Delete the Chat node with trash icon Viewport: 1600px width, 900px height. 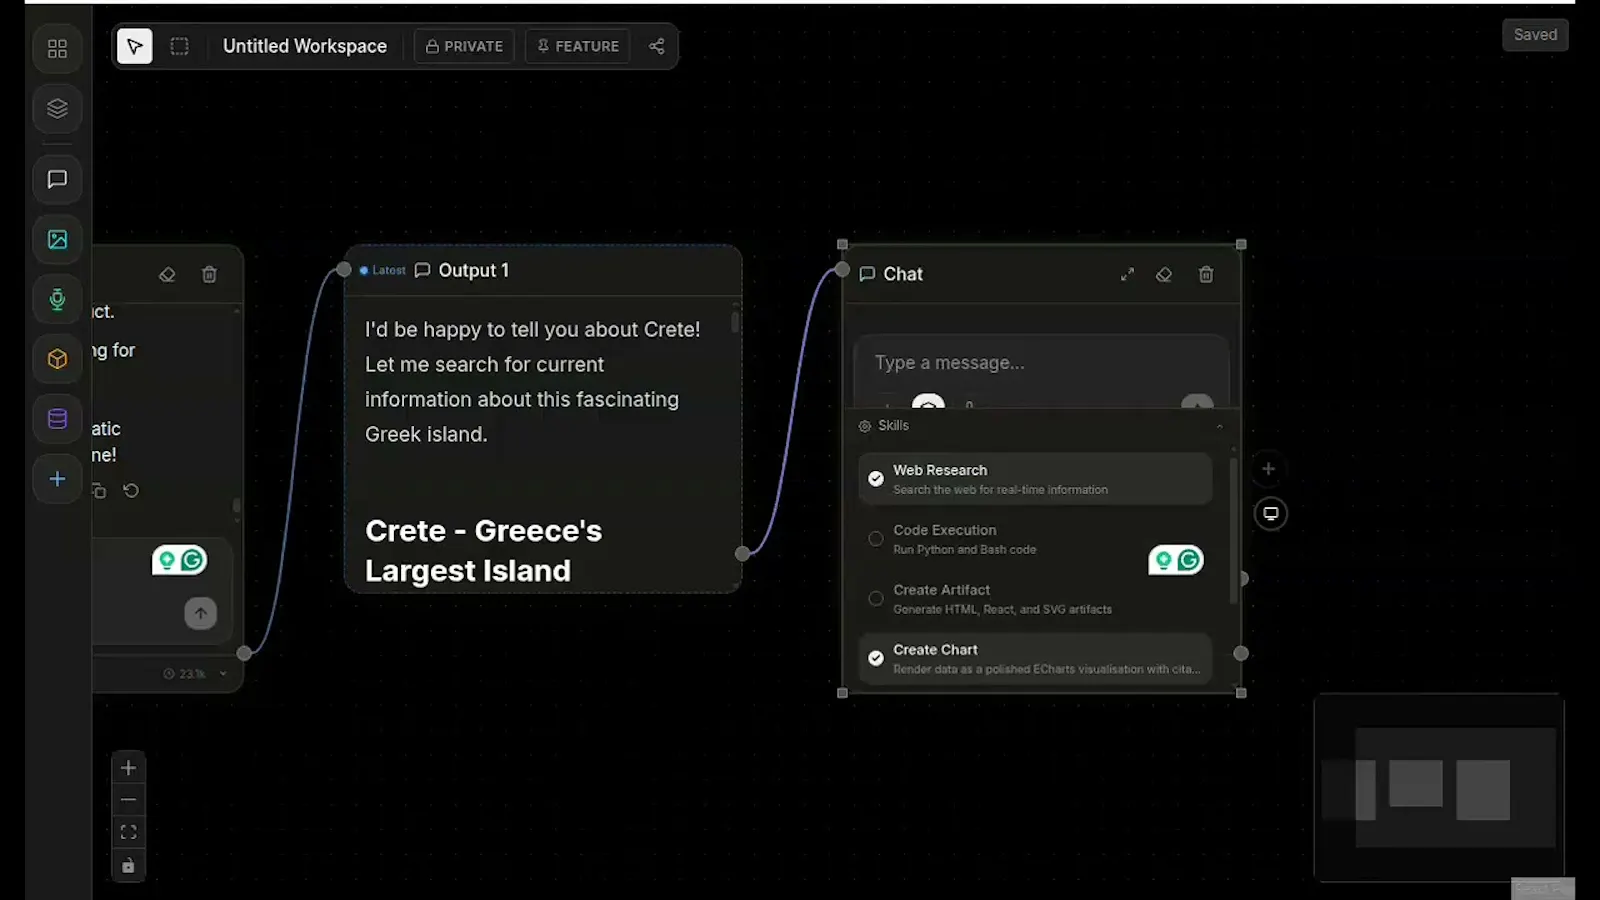(x=1206, y=274)
